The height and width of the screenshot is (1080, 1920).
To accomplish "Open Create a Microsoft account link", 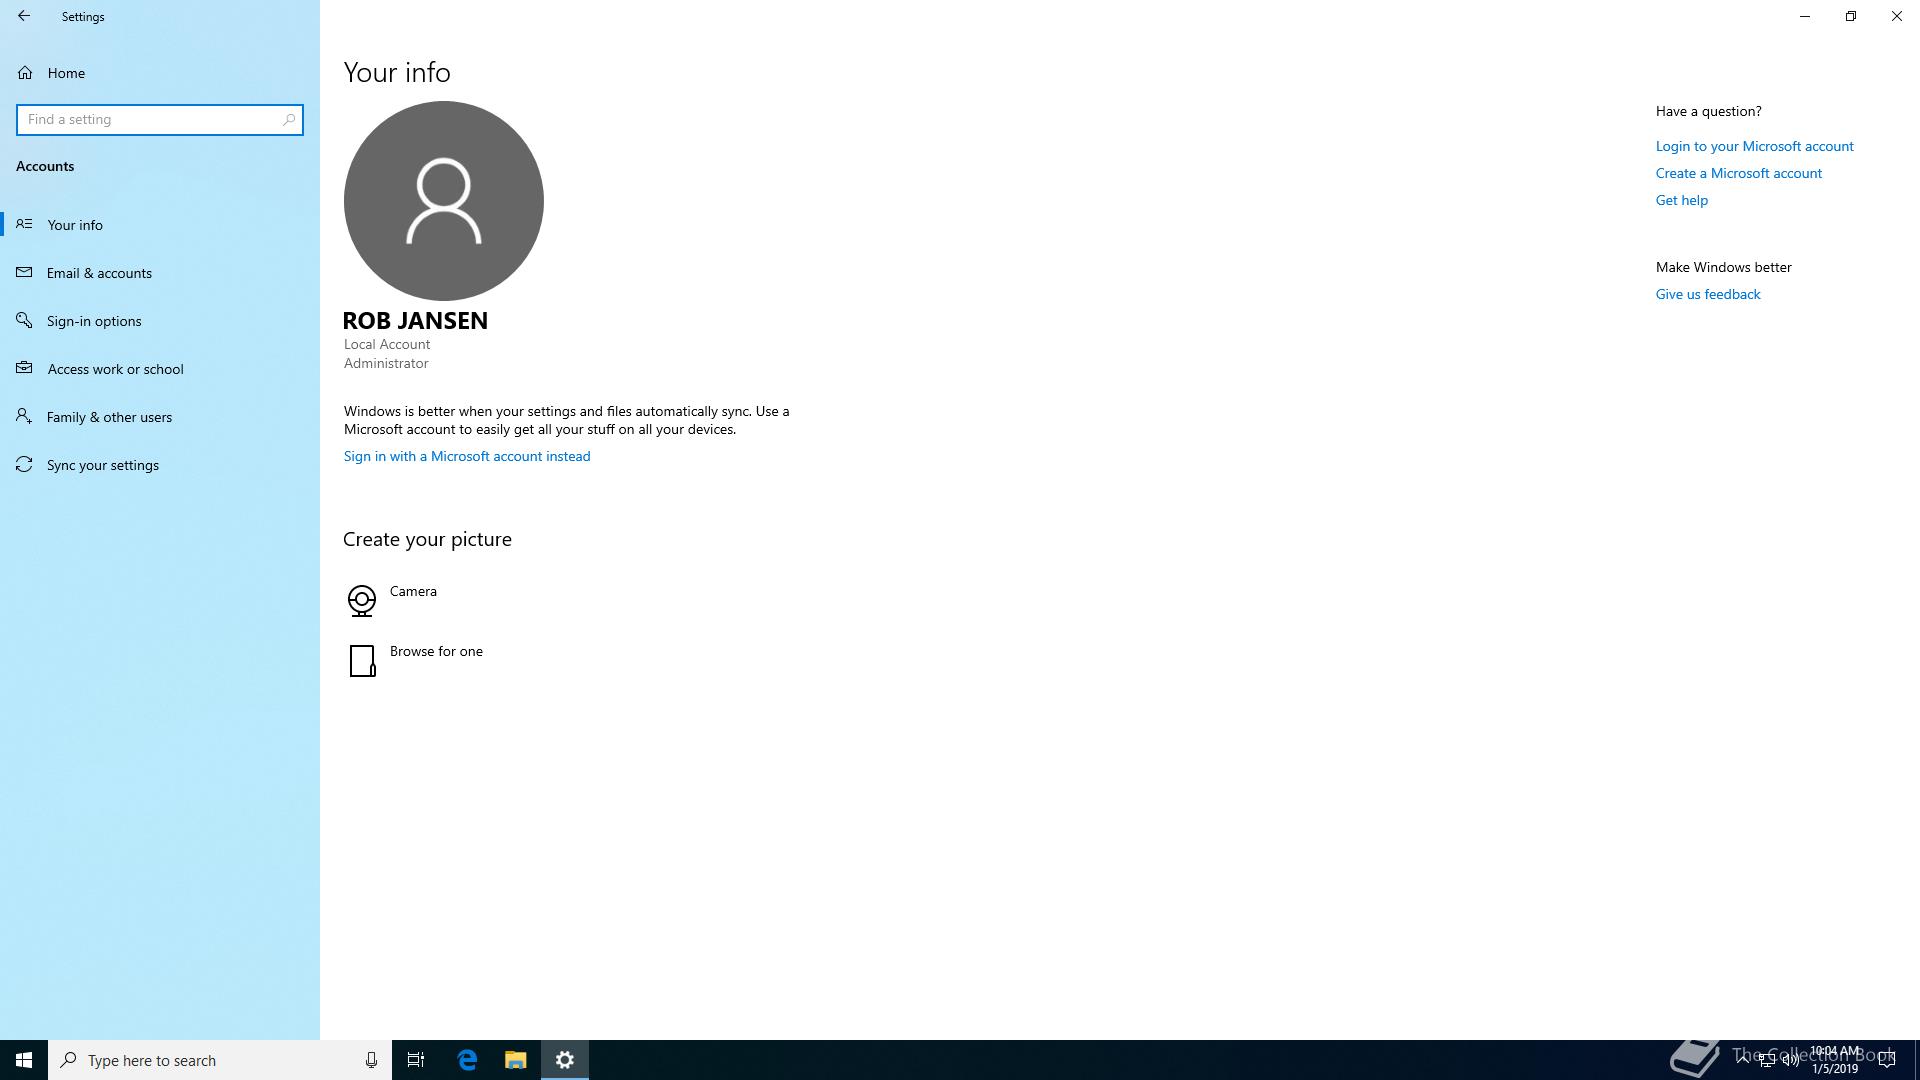I will pos(1738,173).
